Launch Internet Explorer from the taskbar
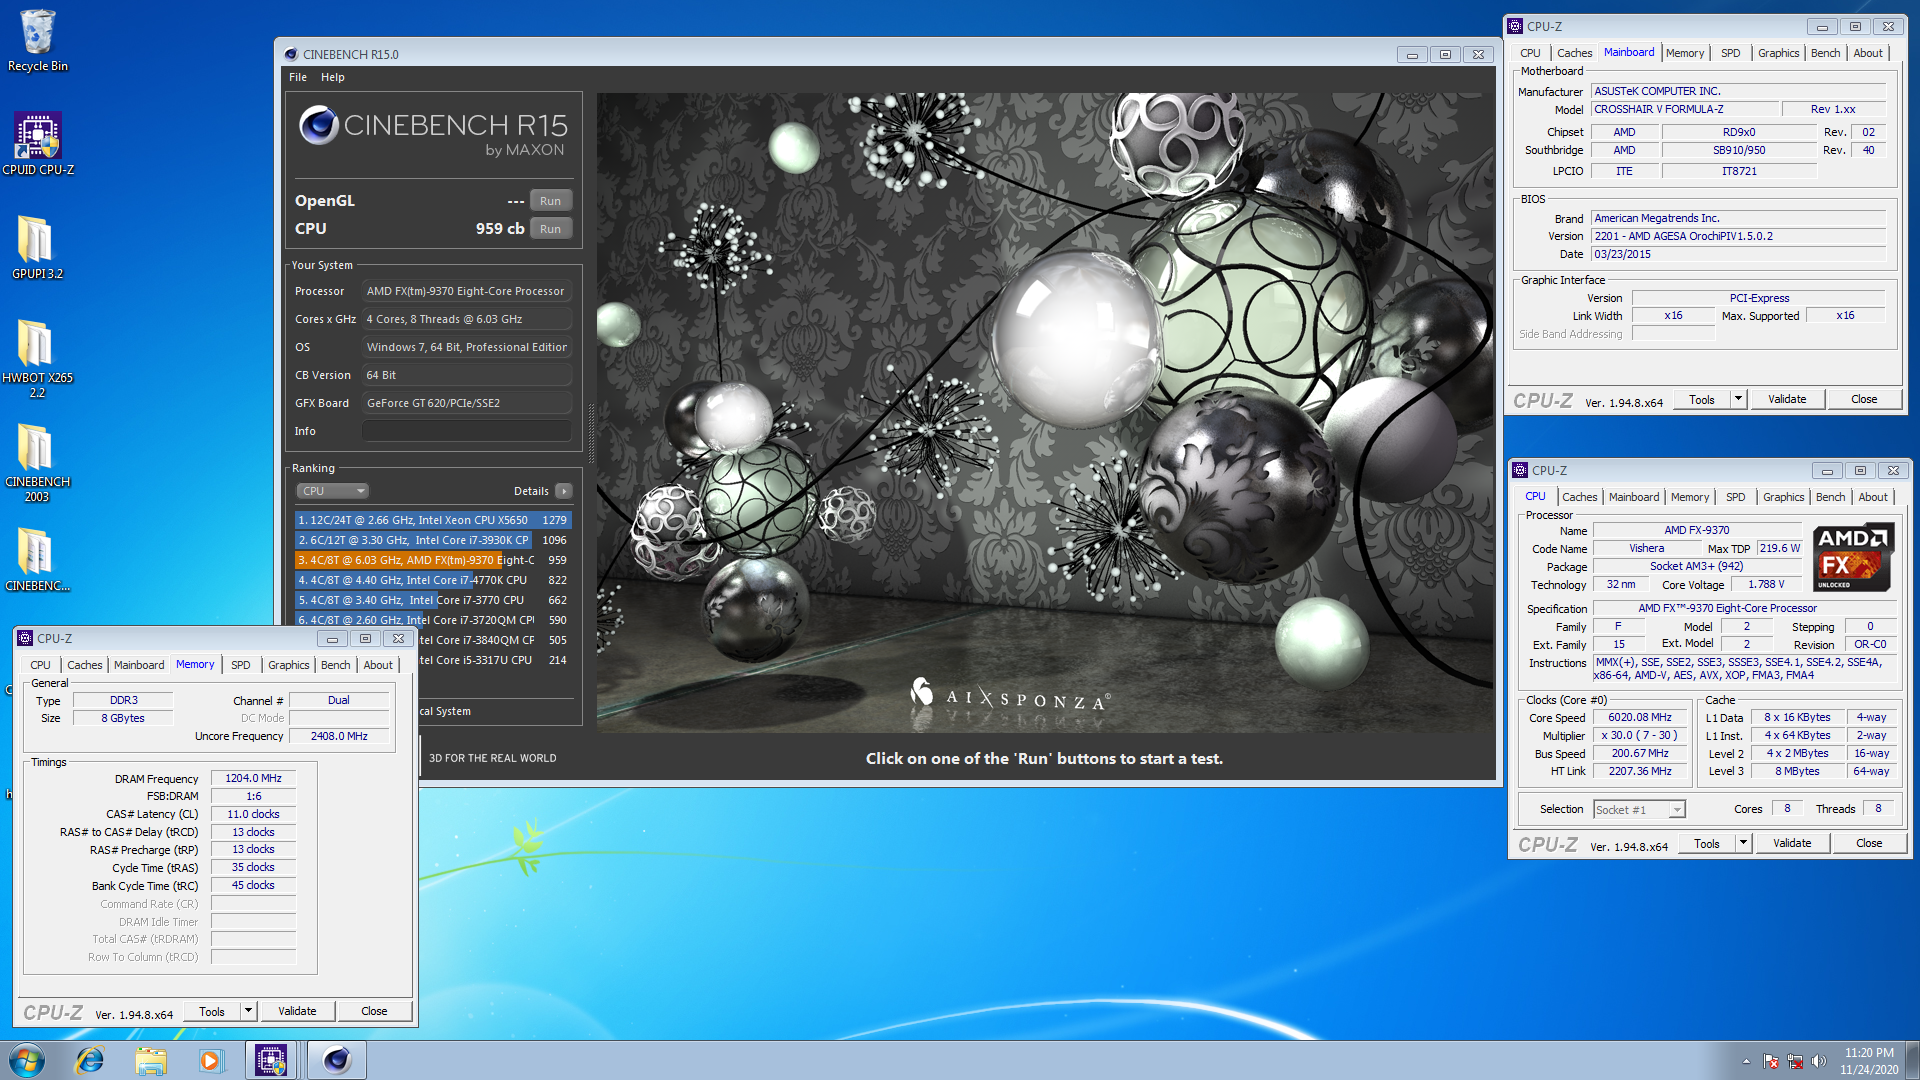The height and width of the screenshot is (1080, 1920). [x=90, y=1060]
